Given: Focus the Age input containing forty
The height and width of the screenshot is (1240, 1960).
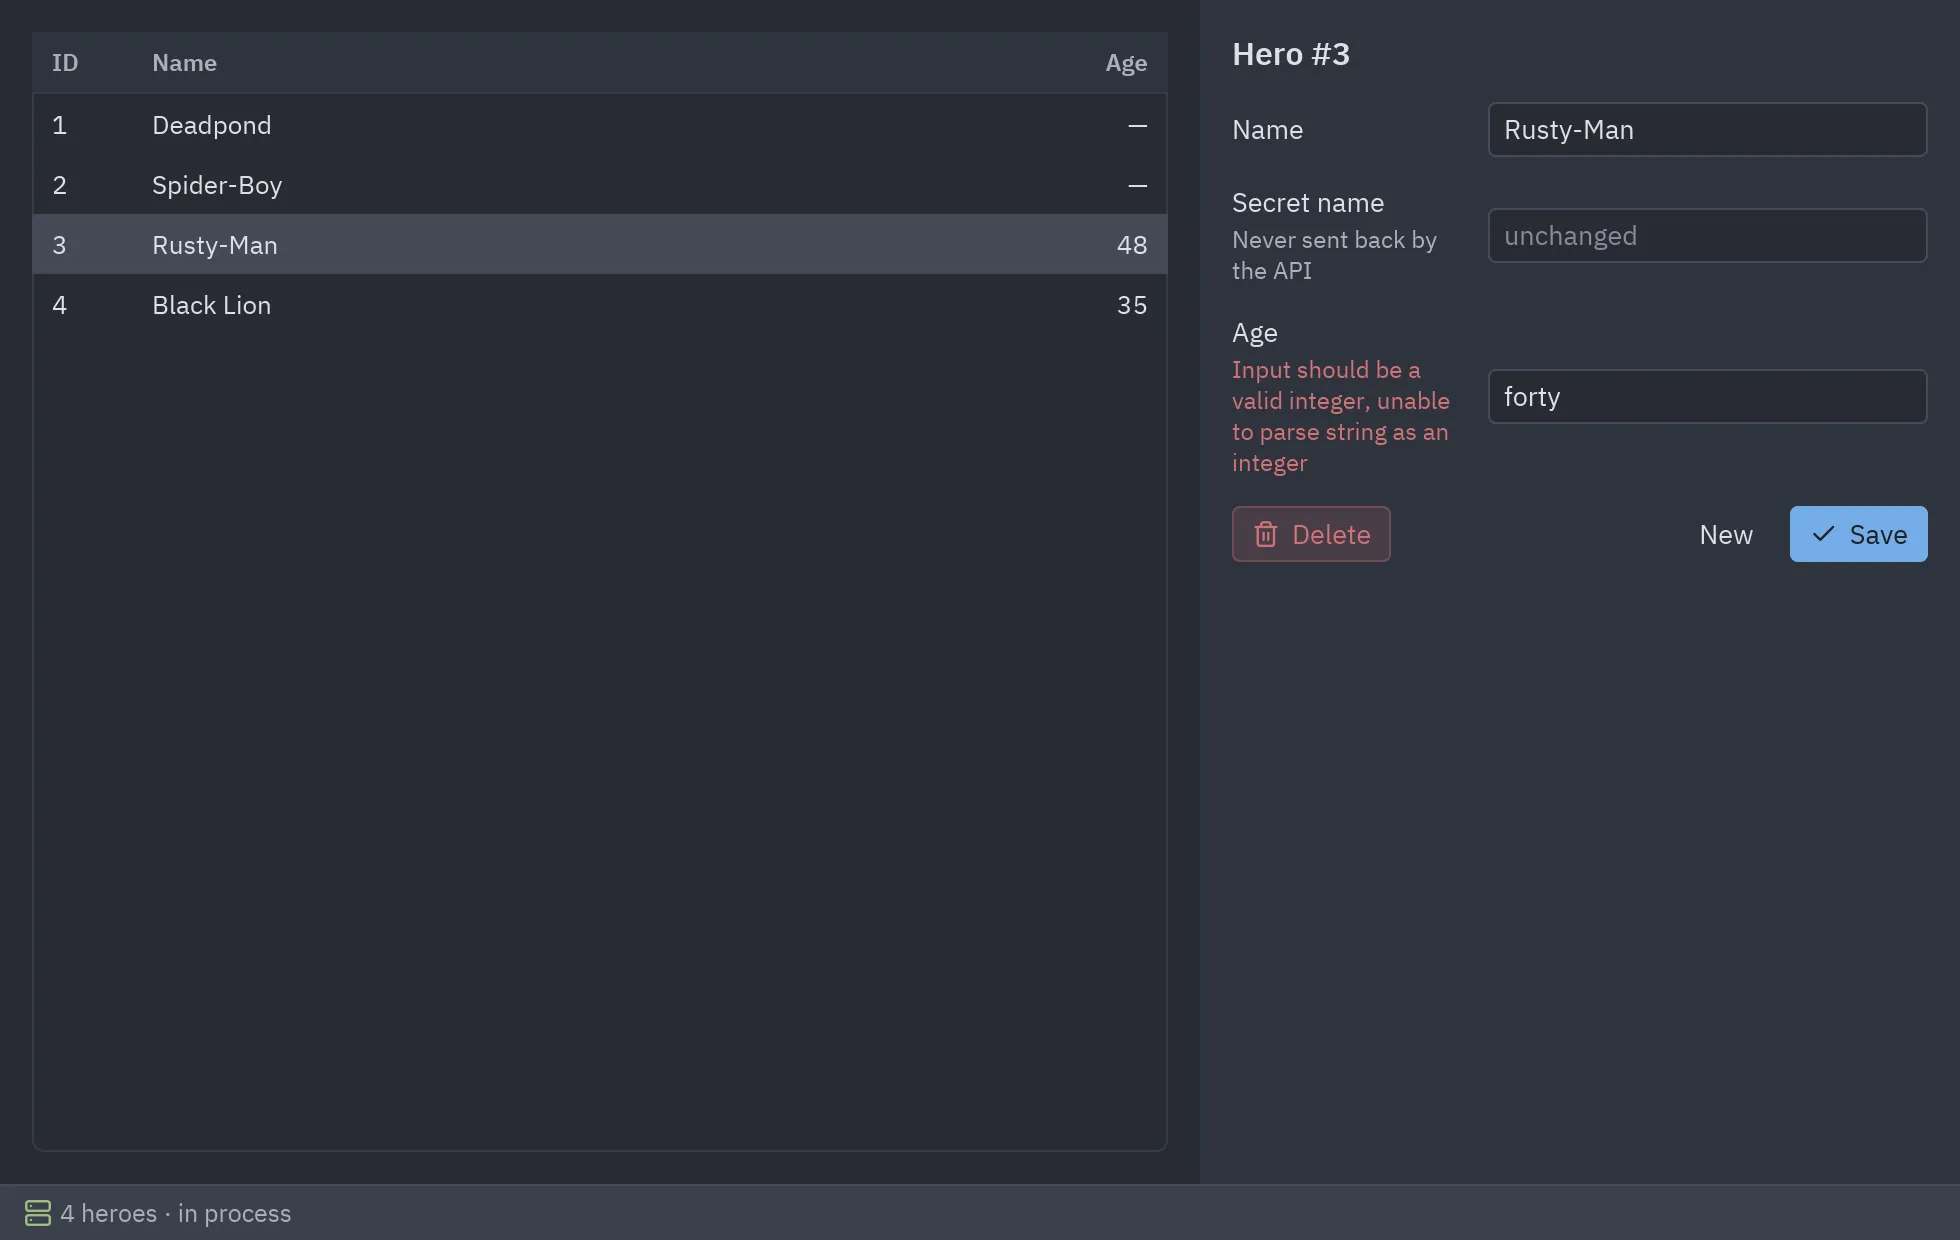Looking at the screenshot, I should click(x=1707, y=397).
